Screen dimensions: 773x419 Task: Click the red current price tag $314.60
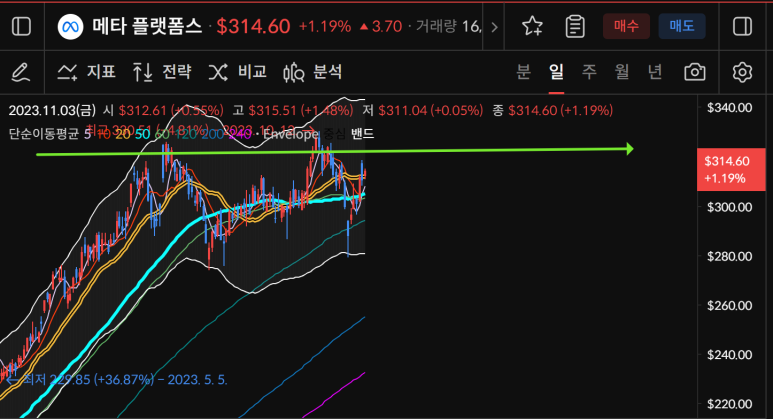pos(731,170)
